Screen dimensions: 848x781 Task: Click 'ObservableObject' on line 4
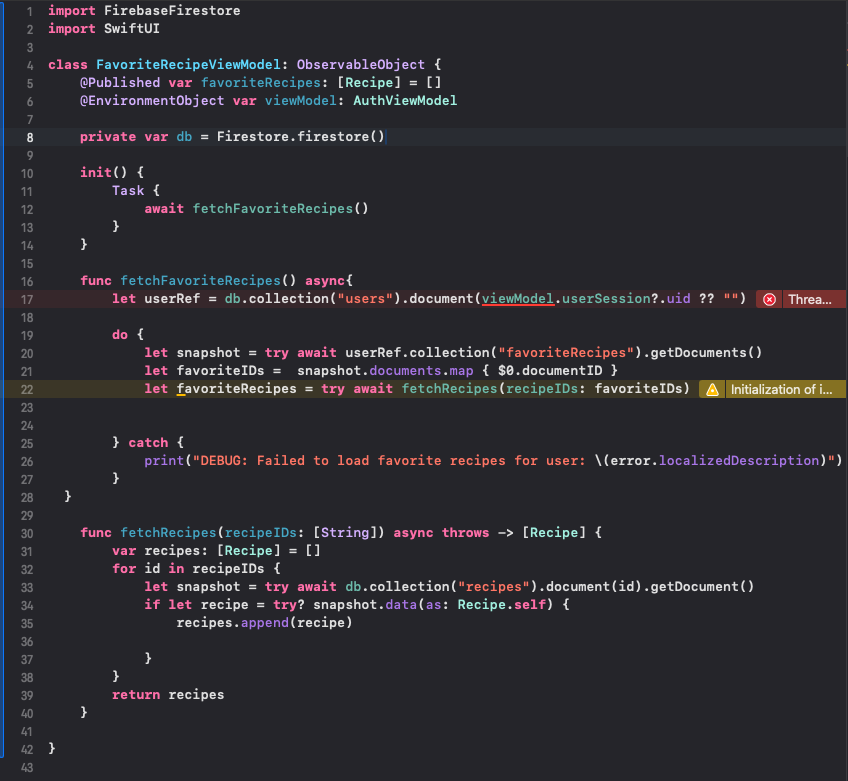(361, 64)
